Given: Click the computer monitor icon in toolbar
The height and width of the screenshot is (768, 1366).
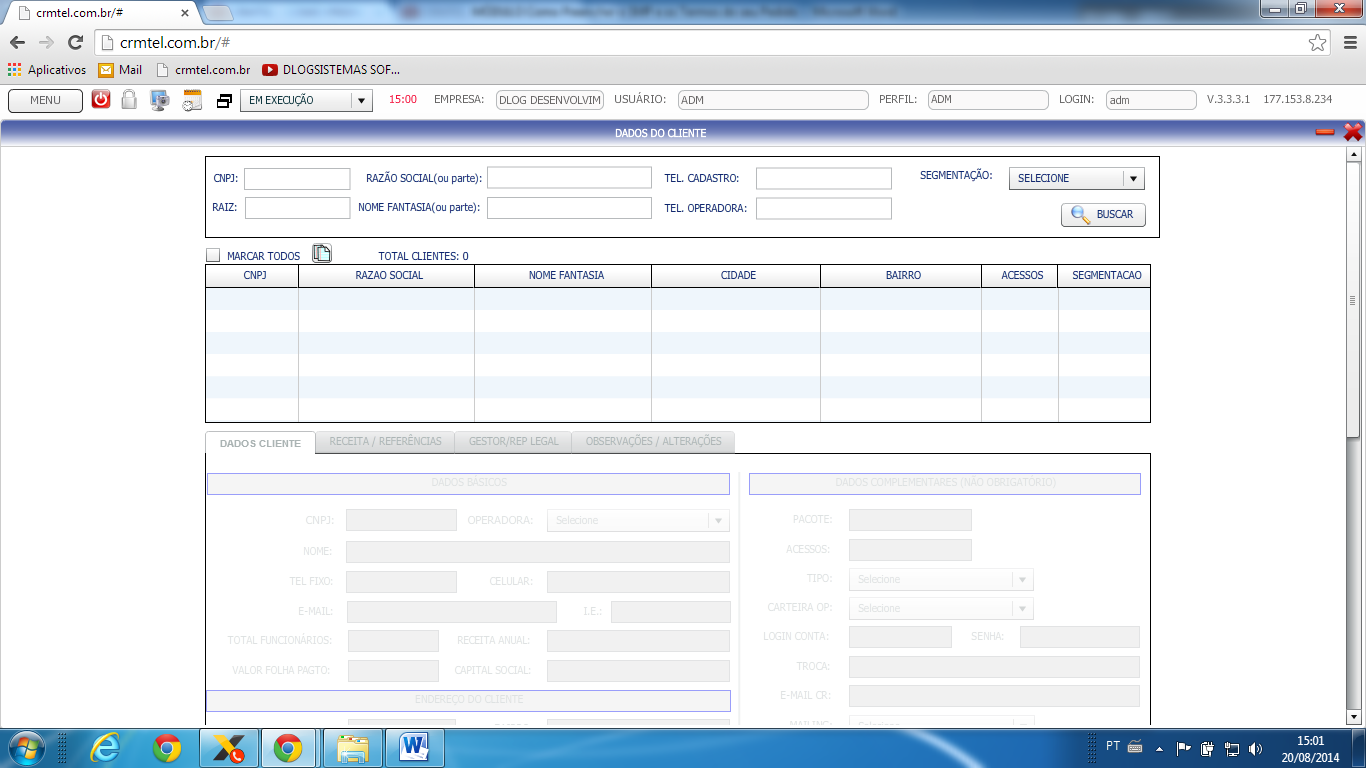Looking at the screenshot, I should pos(160,100).
